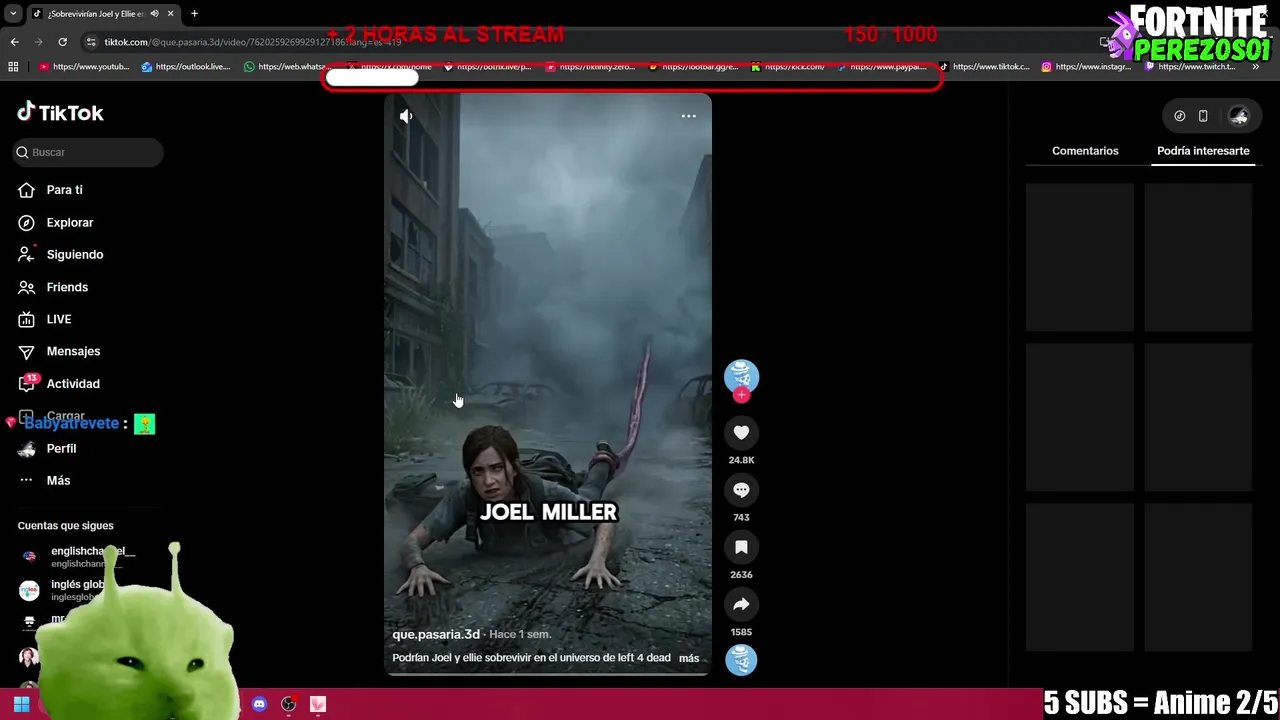This screenshot has height=720, width=1280.
Task: Save the video with the bookmark icon
Action: tap(741, 547)
